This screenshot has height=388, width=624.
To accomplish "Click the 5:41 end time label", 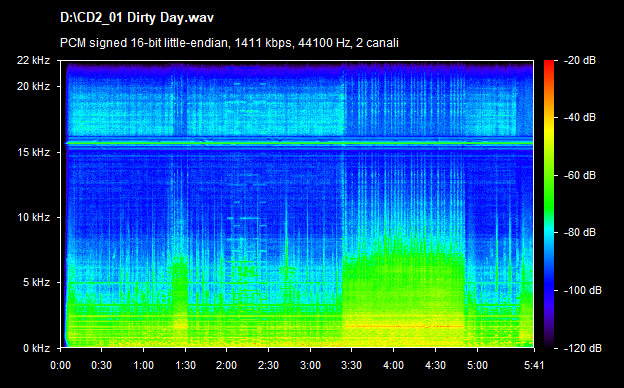I will coord(534,365).
